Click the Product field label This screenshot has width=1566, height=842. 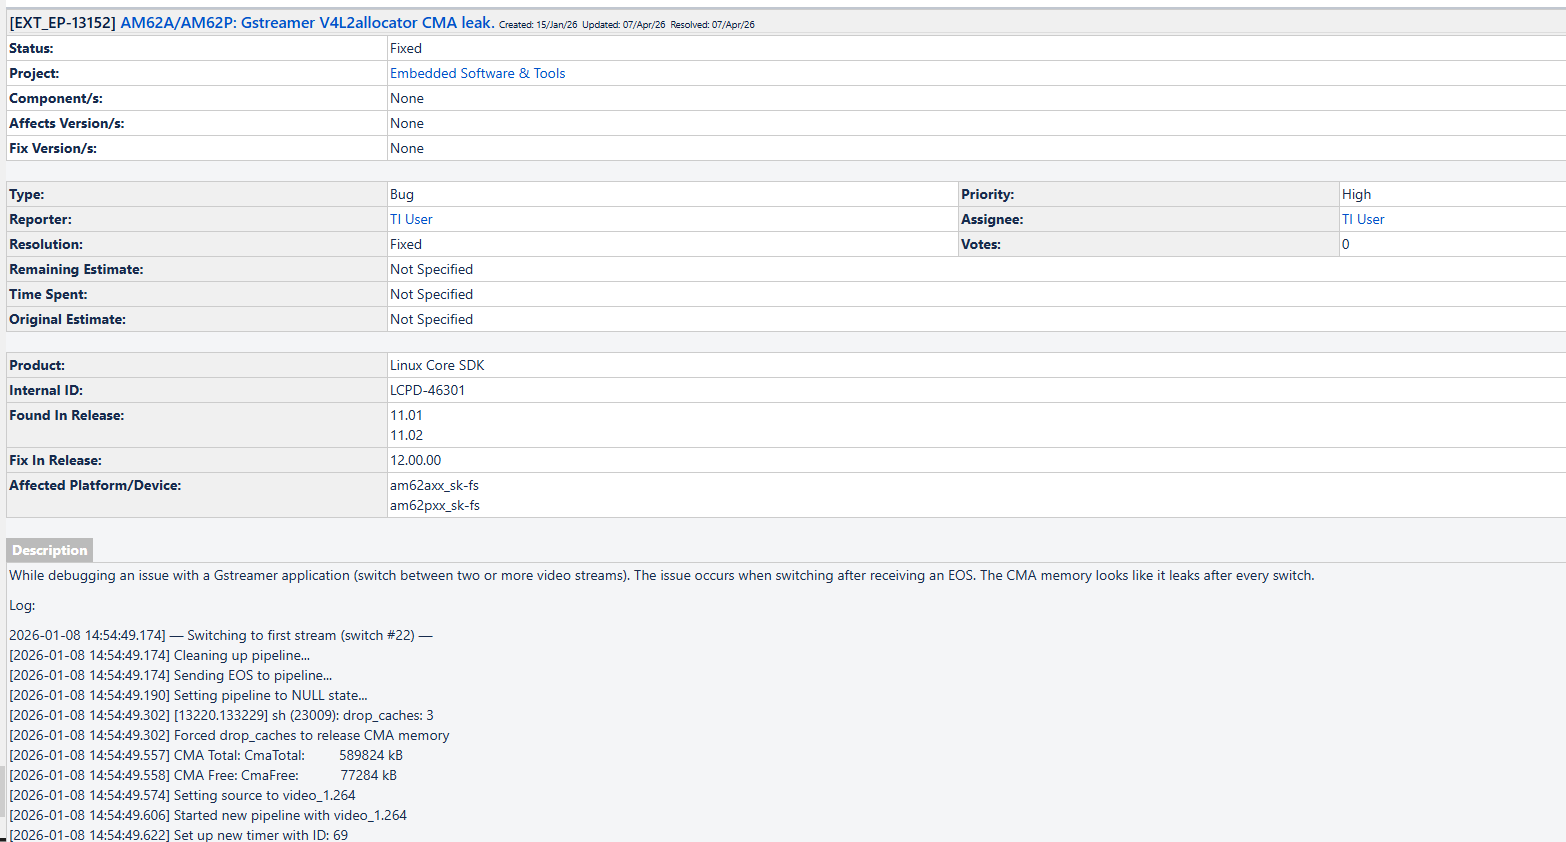37,365
